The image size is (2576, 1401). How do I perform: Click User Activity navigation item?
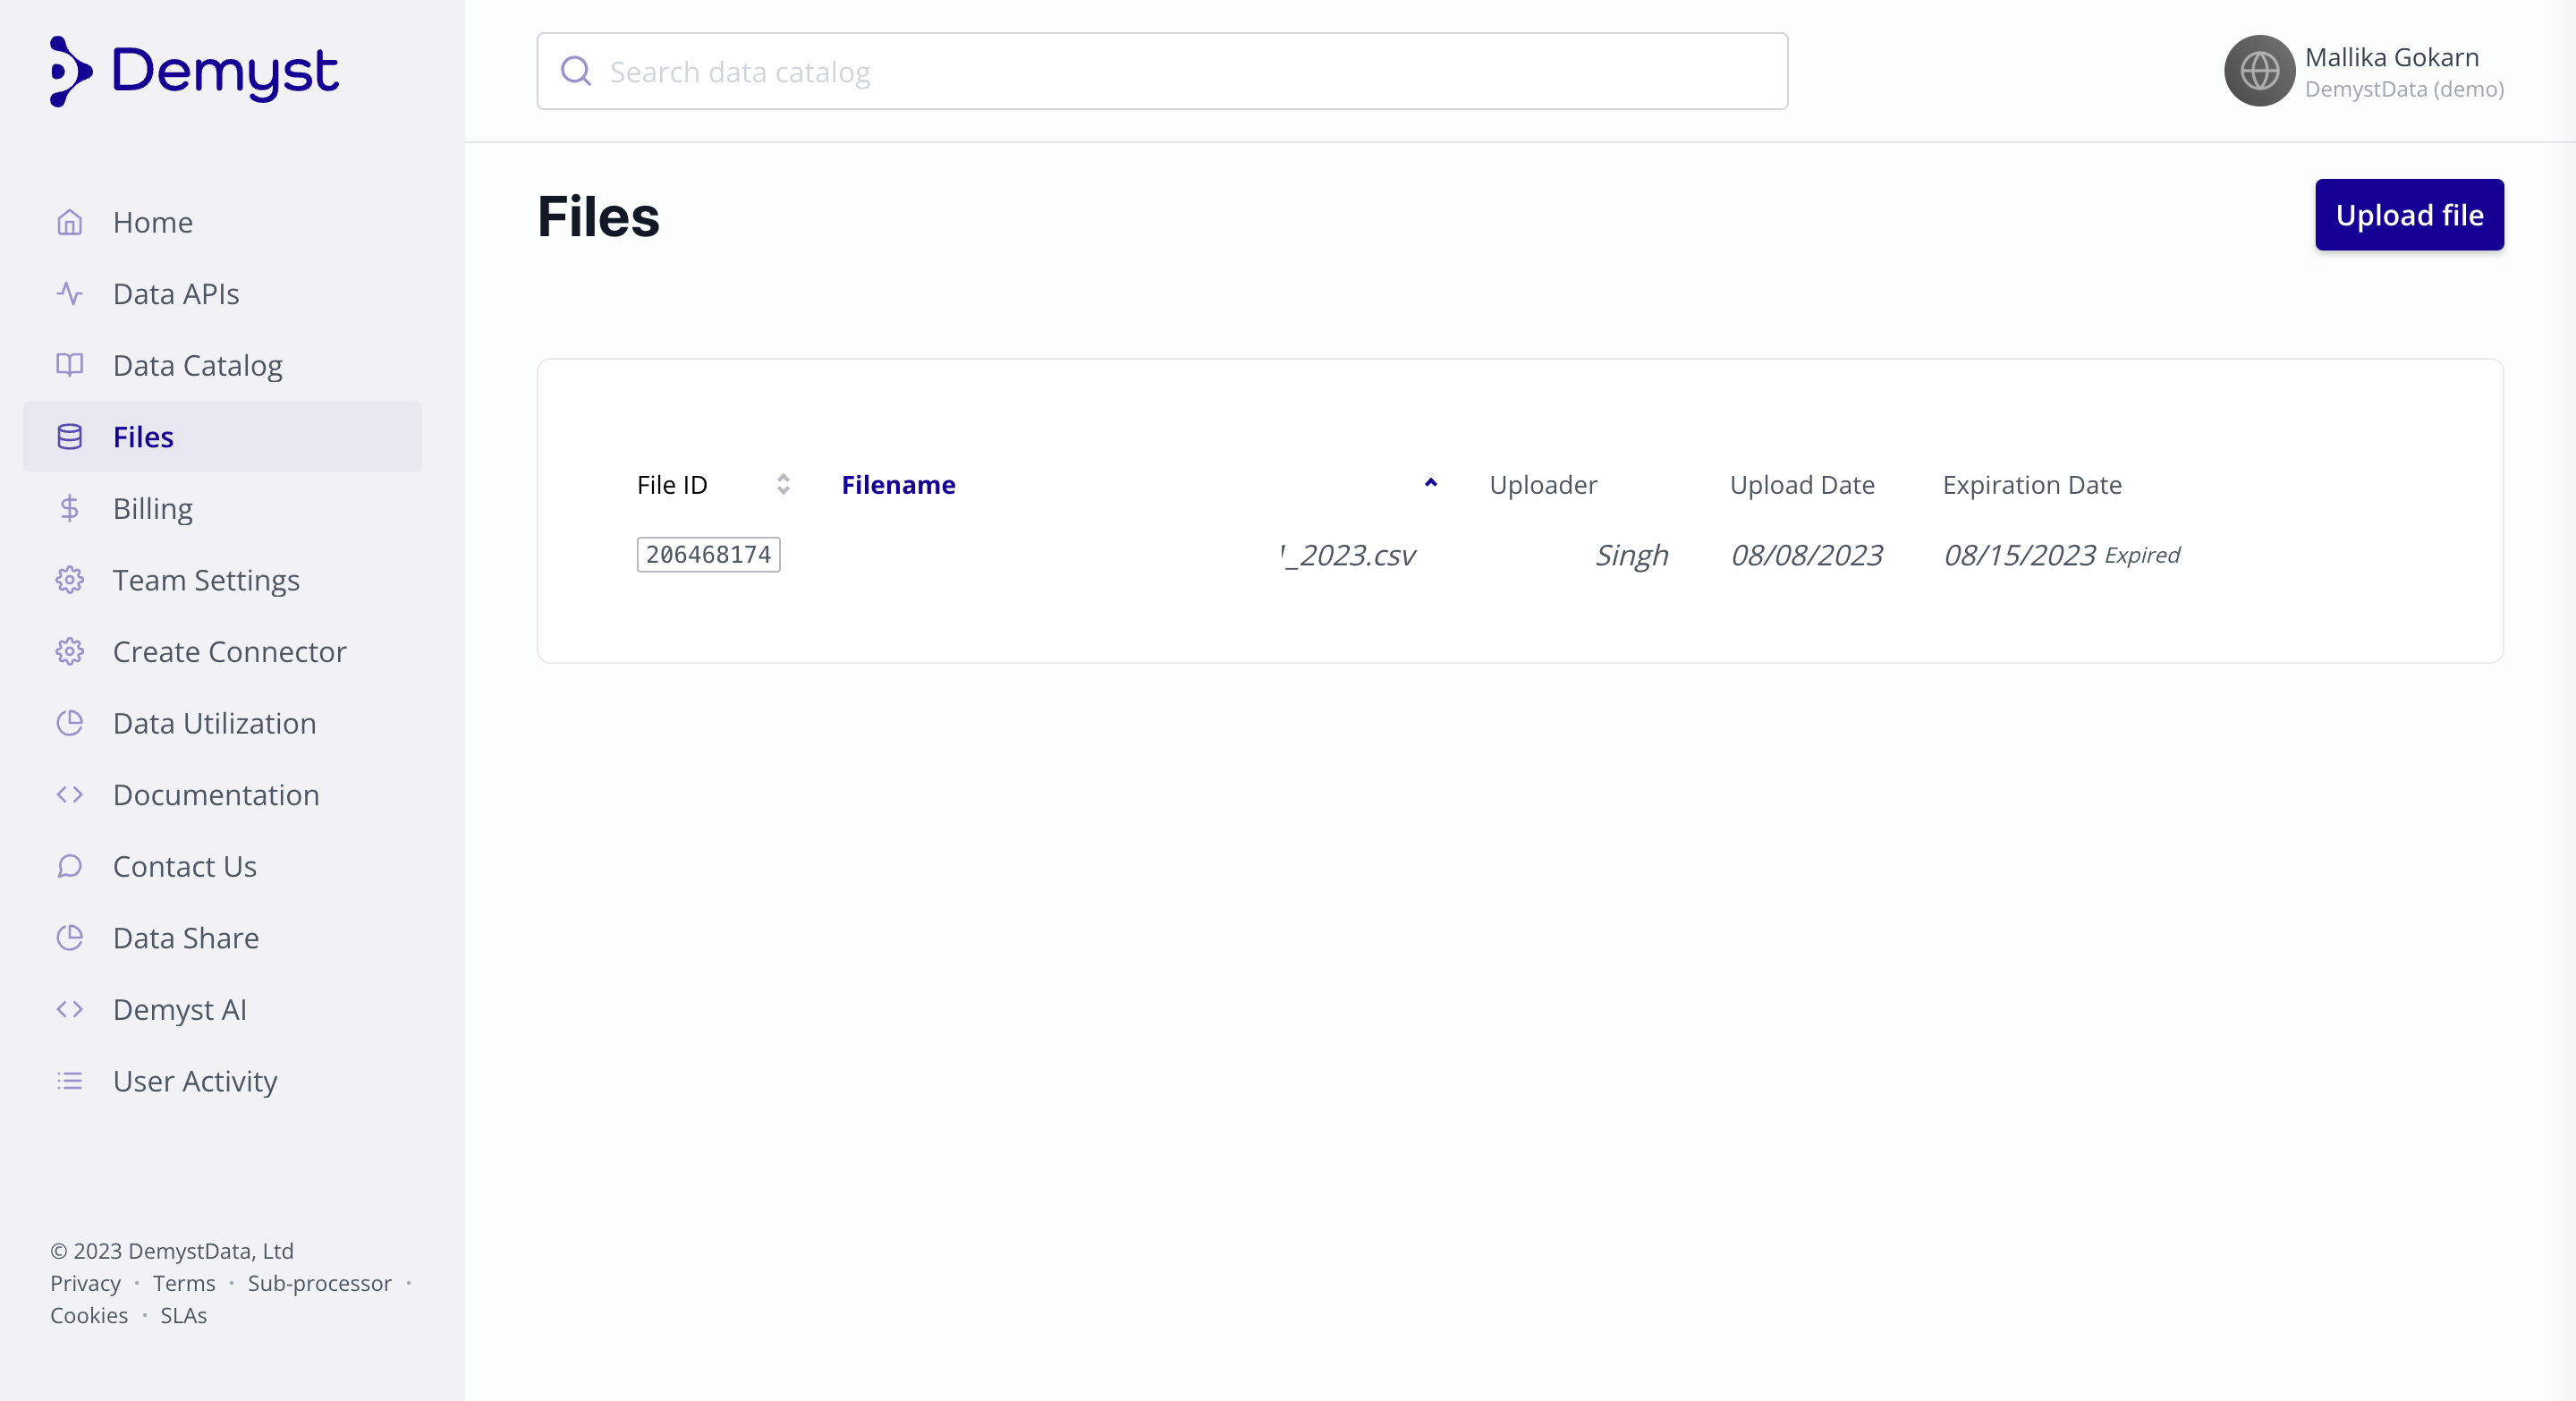195,1082
